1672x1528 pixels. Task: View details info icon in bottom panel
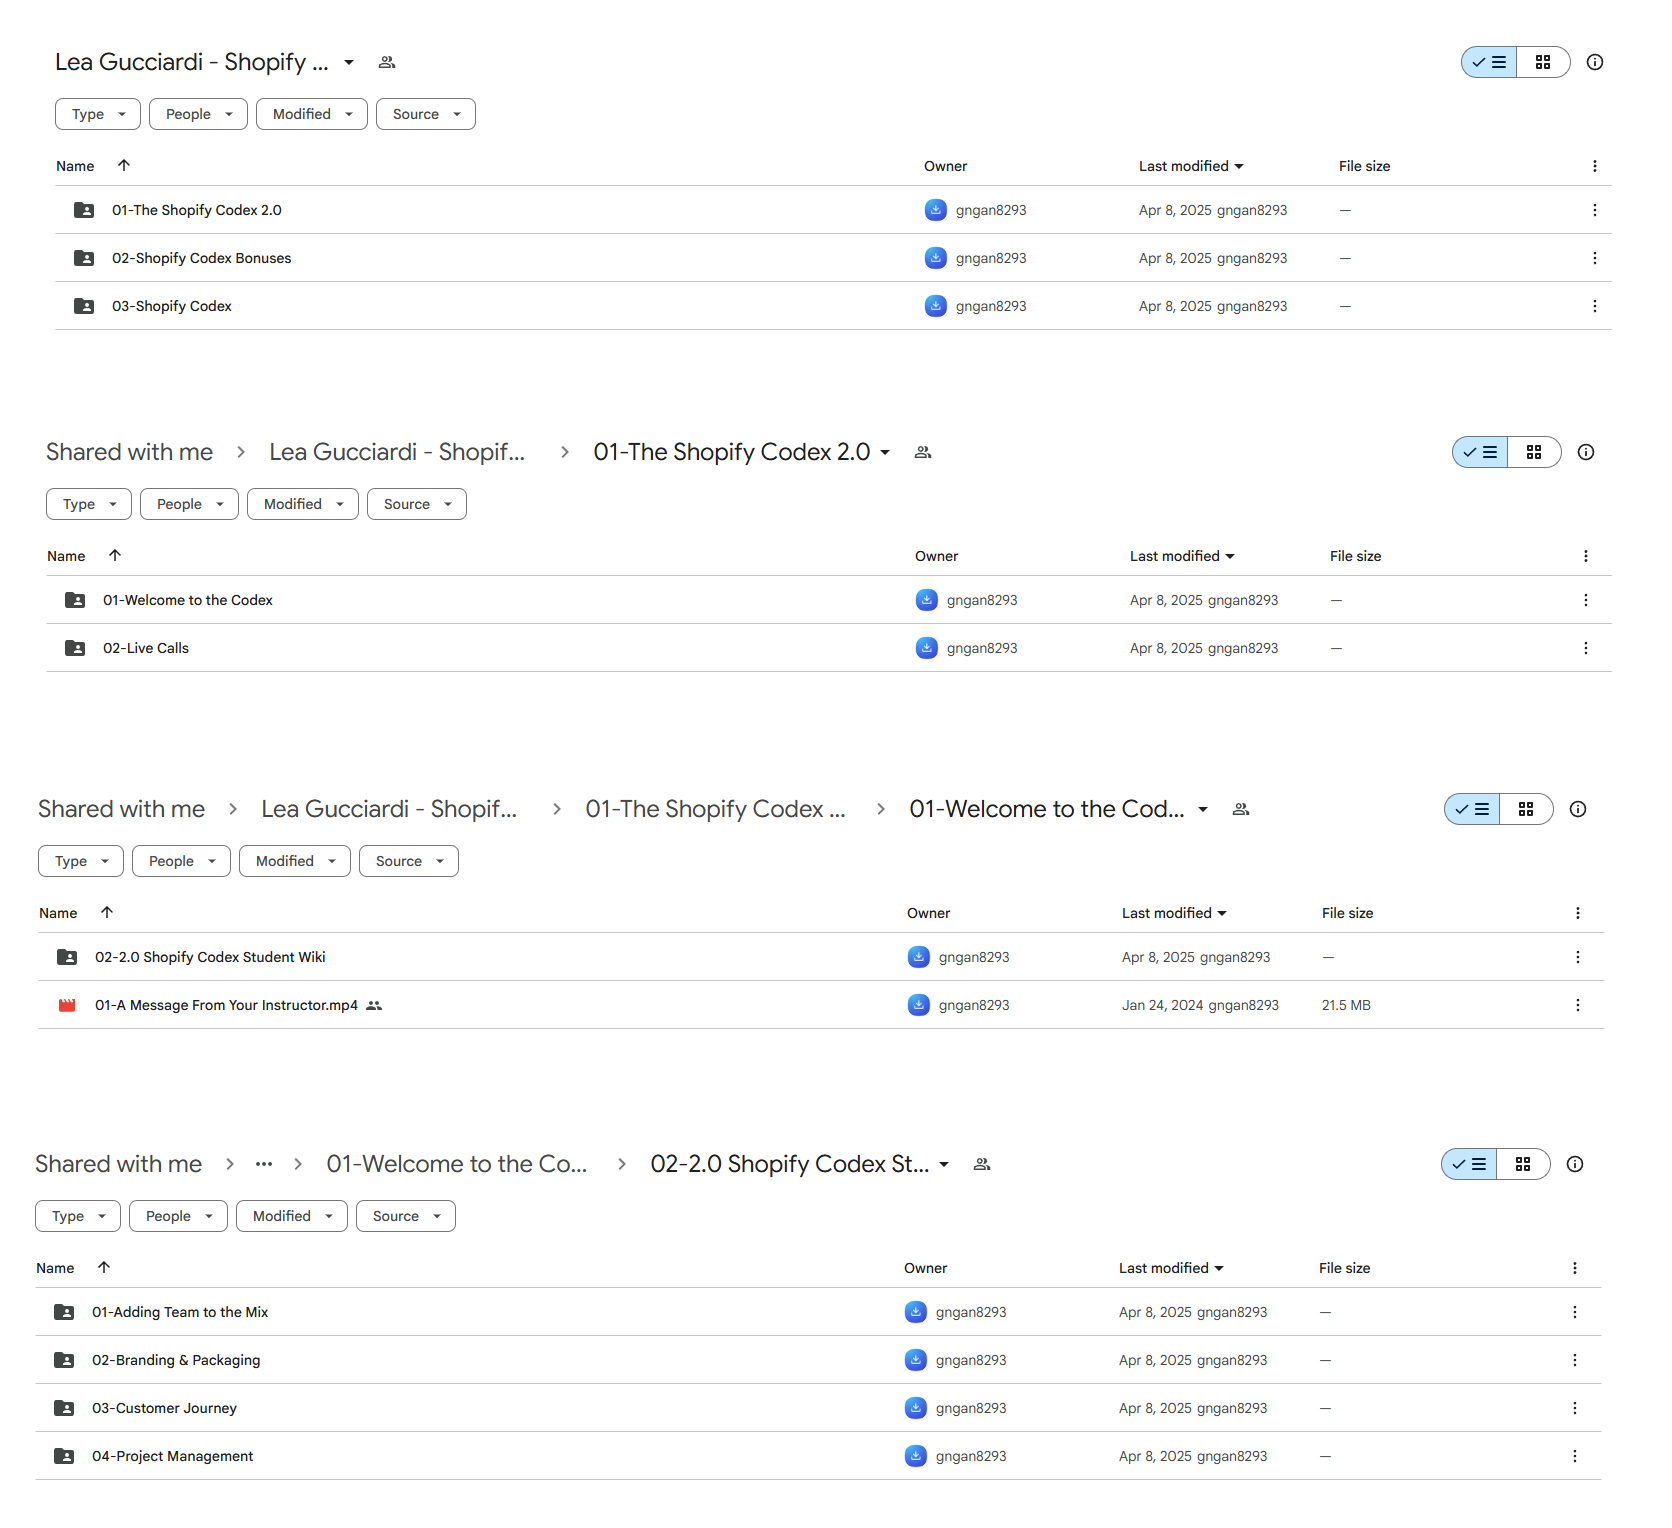(1575, 1164)
